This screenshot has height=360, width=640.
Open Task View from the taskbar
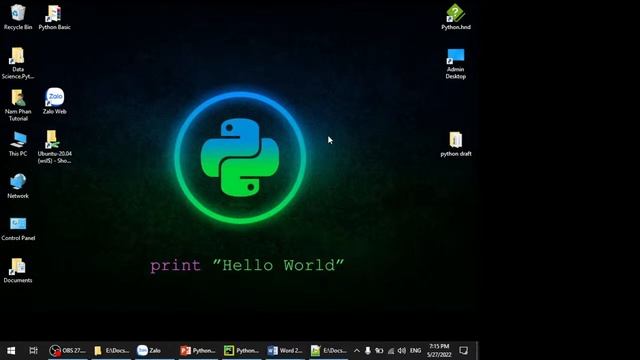click(x=33, y=351)
